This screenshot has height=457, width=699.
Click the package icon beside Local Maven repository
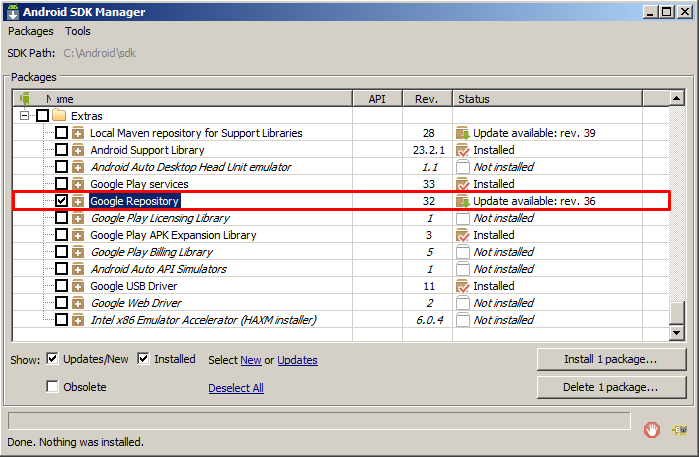(x=78, y=133)
